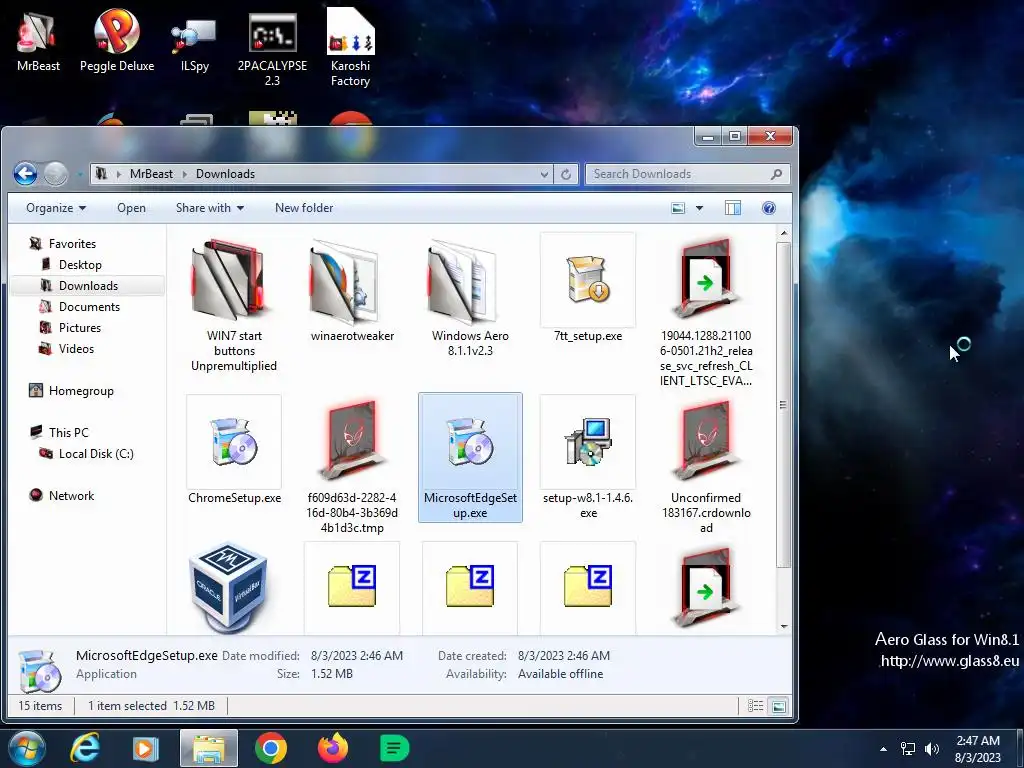Open the taskbar volume speaker icon
This screenshot has width=1024, height=768.
tap(932, 749)
